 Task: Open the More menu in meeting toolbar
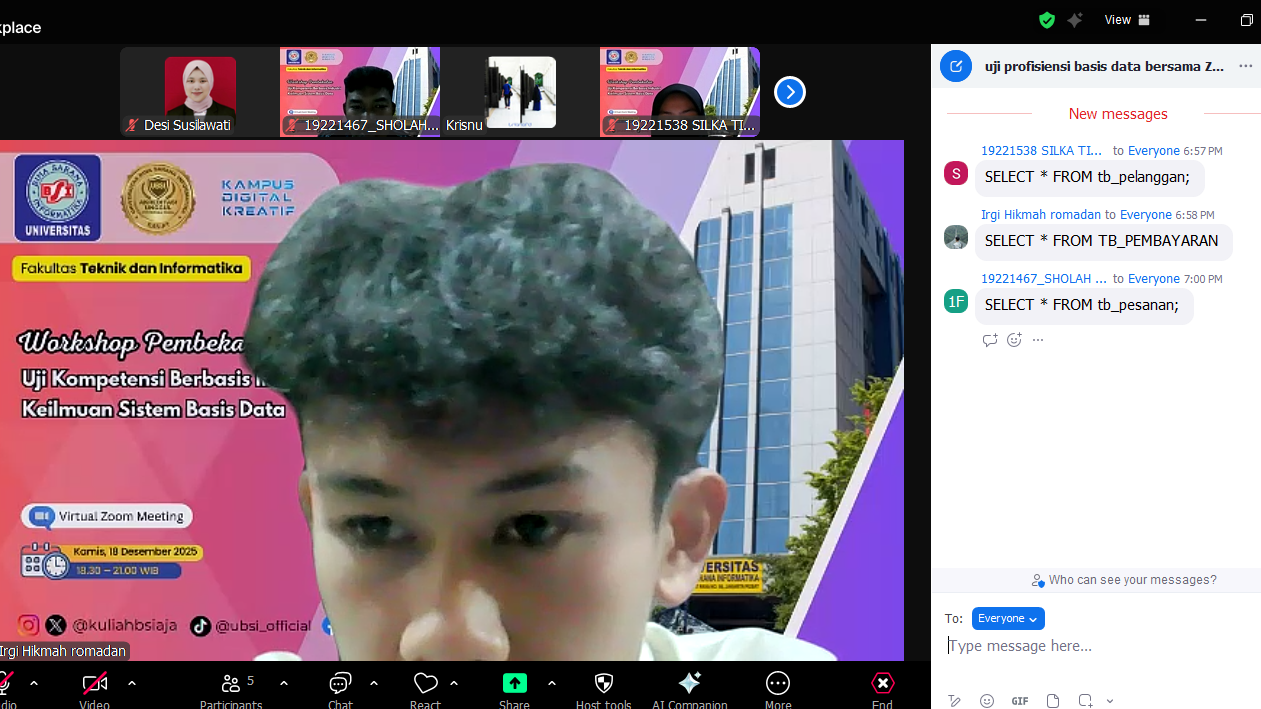click(x=778, y=684)
